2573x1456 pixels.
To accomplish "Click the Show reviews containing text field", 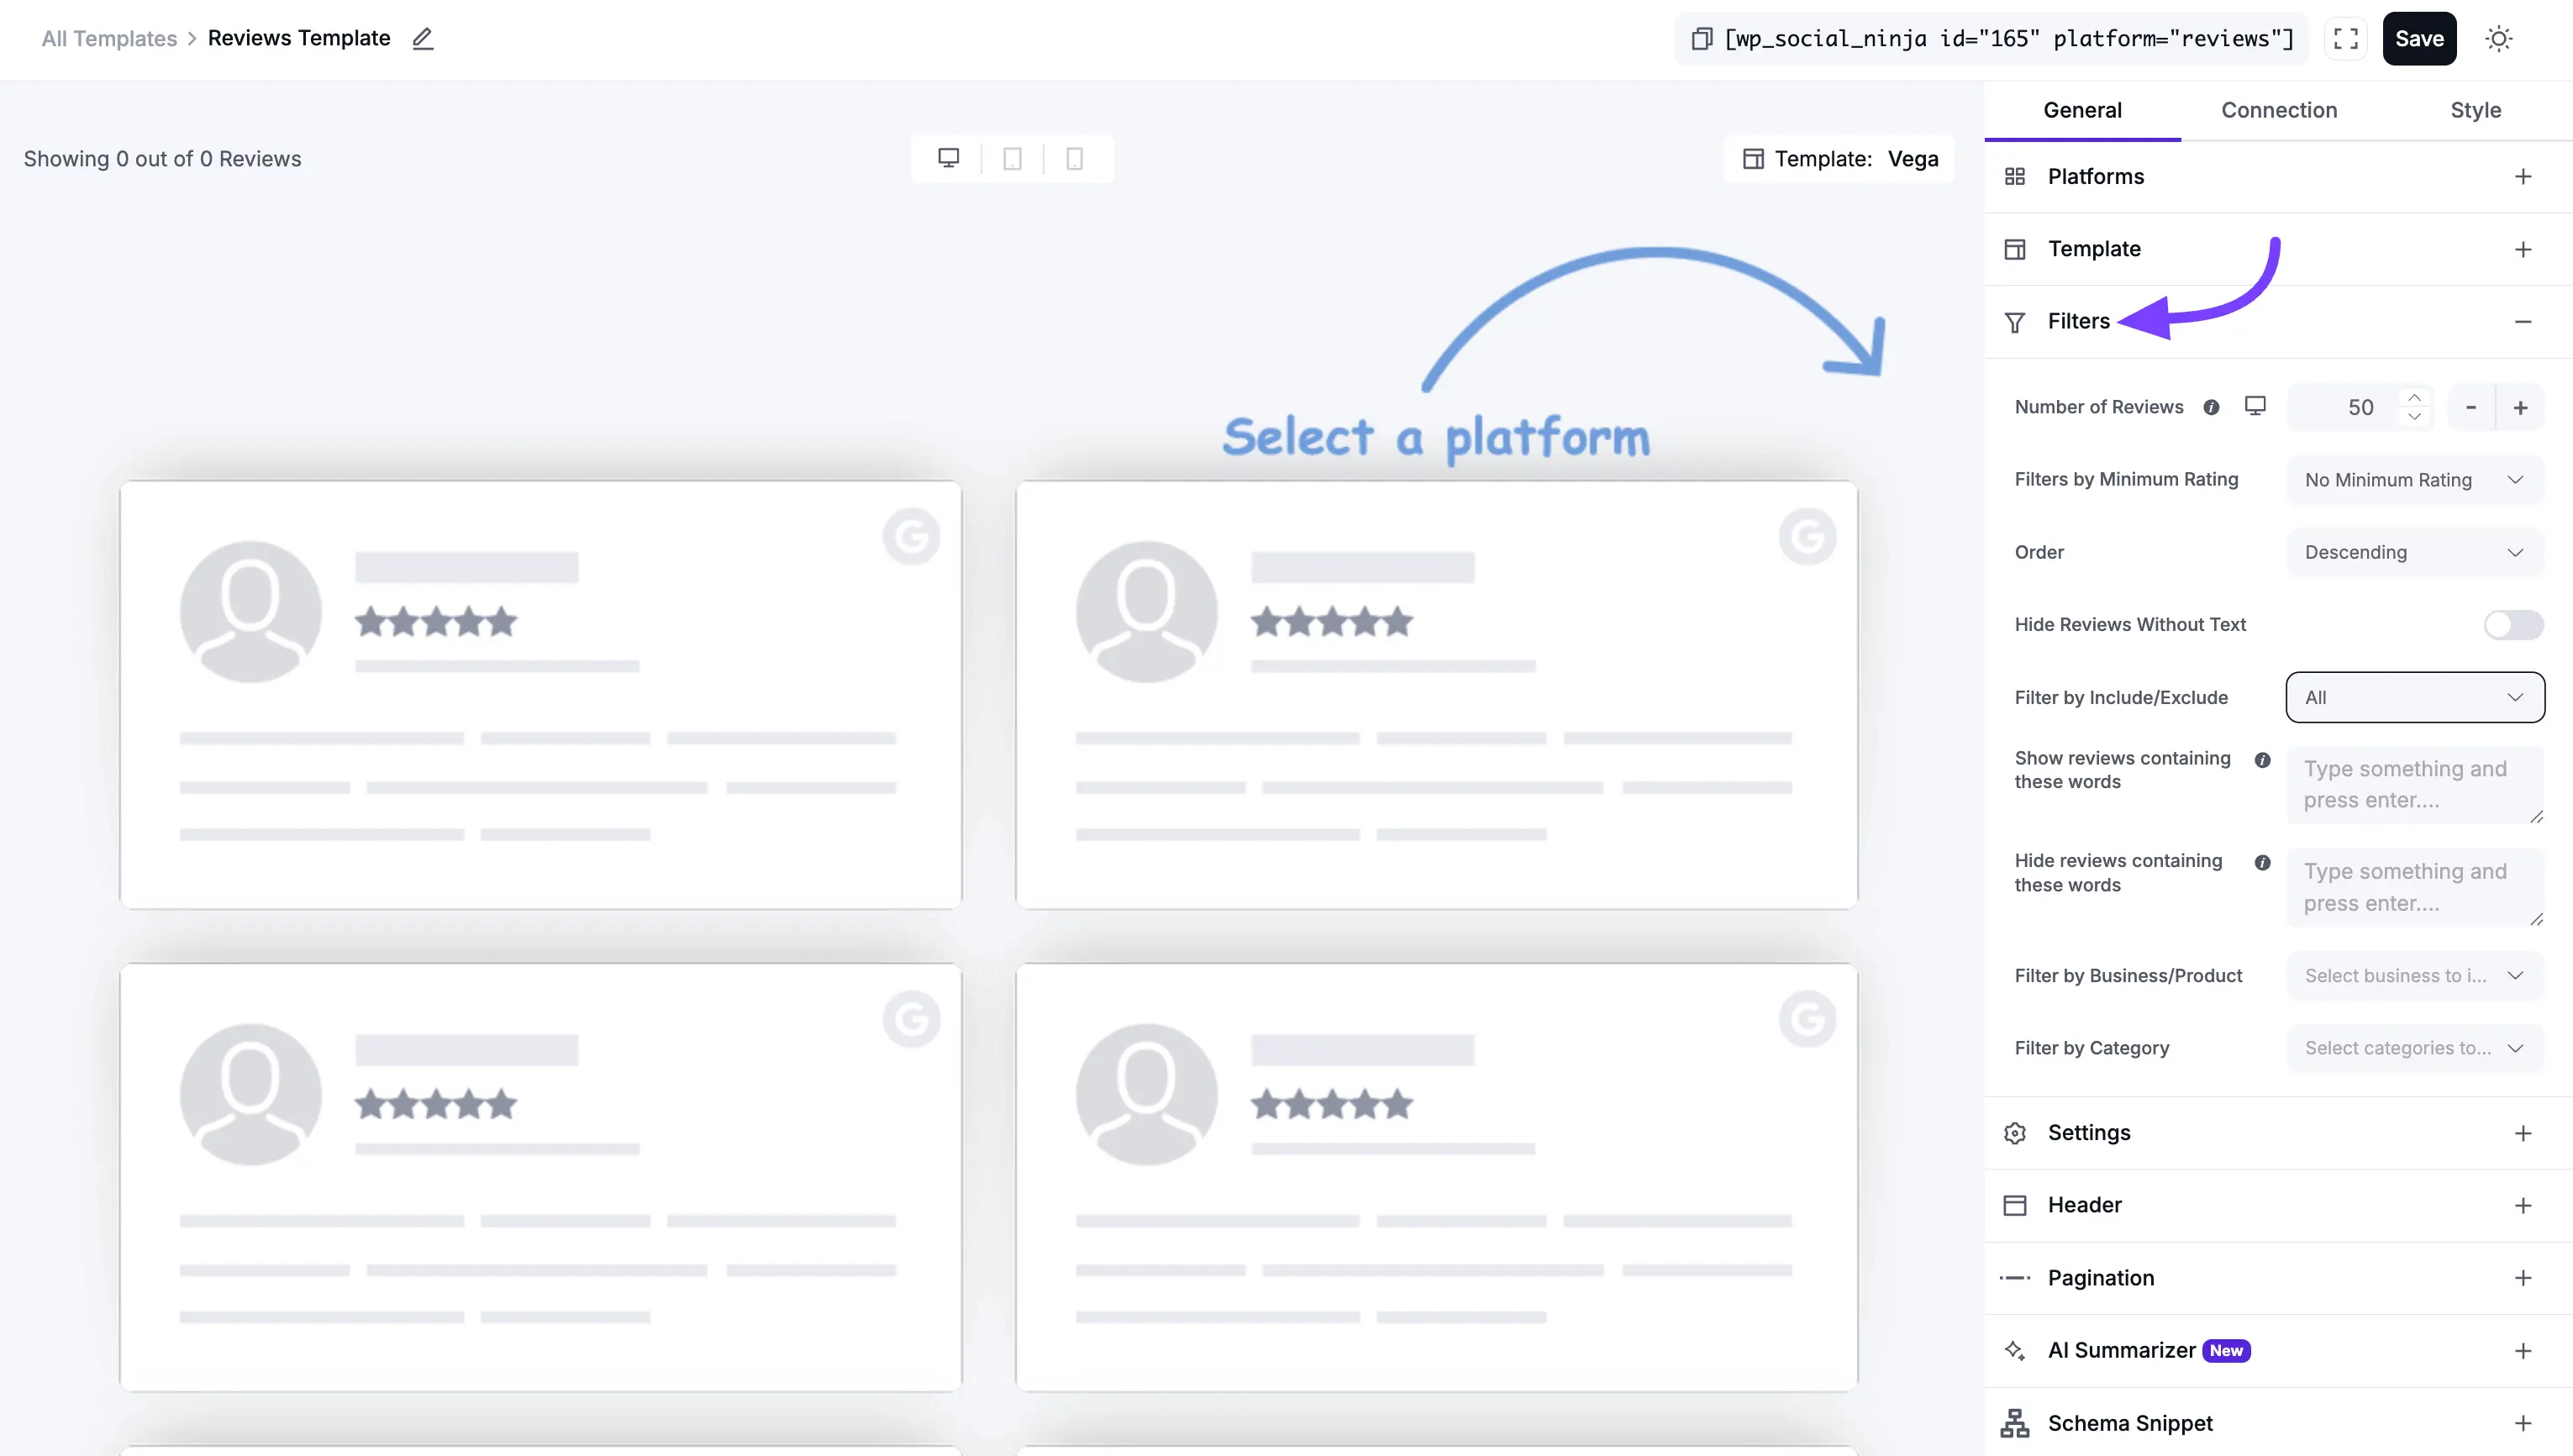I will [2413, 785].
